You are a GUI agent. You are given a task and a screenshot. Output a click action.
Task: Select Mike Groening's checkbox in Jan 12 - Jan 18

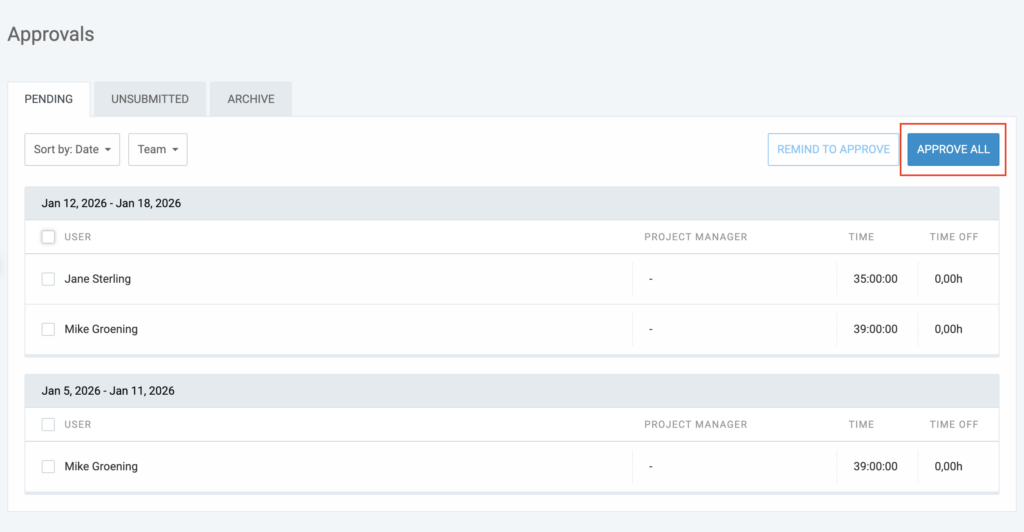[48, 329]
